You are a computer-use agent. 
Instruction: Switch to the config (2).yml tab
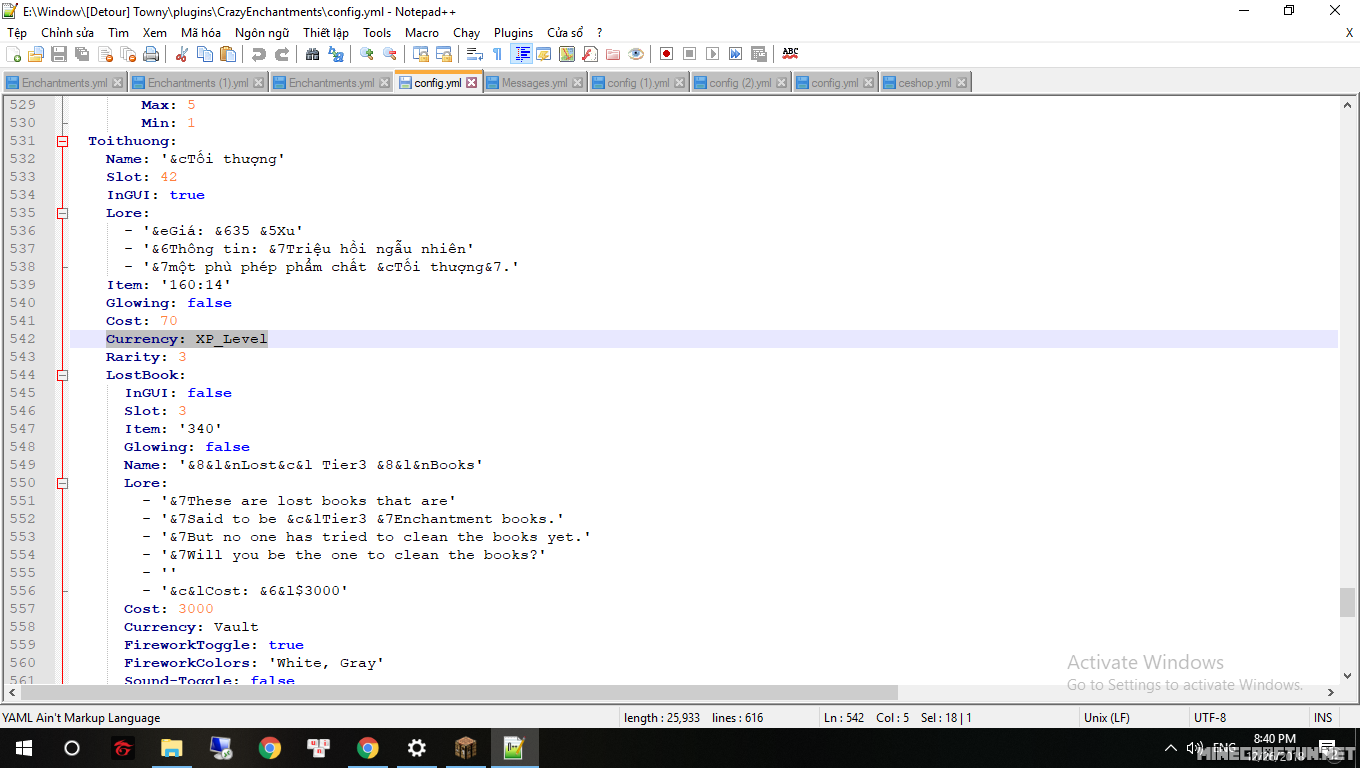(740, 83)
